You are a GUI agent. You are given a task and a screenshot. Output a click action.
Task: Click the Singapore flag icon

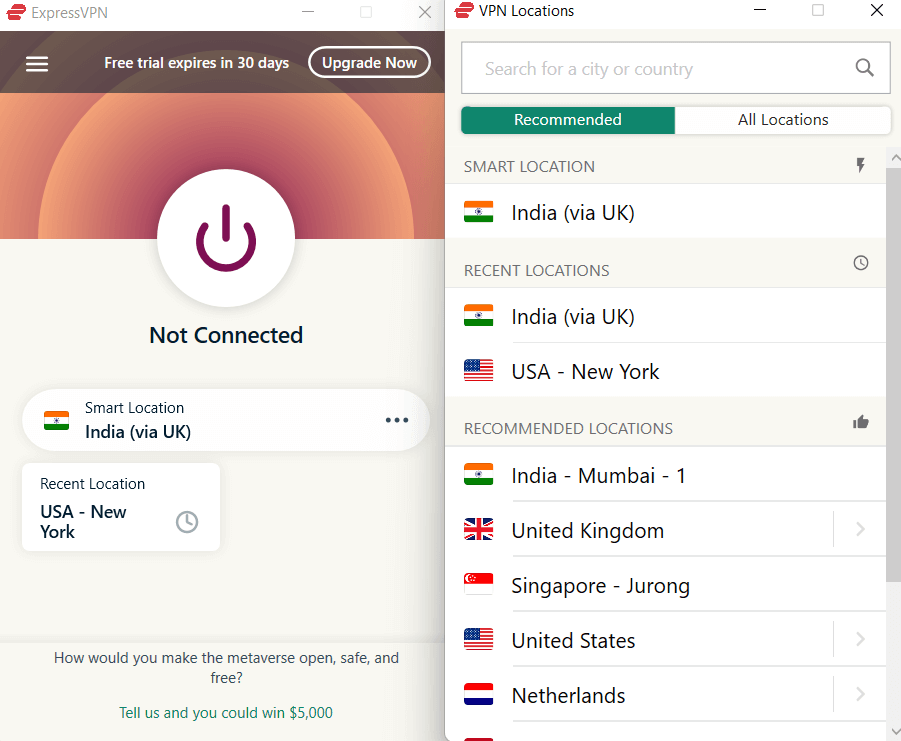tap(478, 584)
